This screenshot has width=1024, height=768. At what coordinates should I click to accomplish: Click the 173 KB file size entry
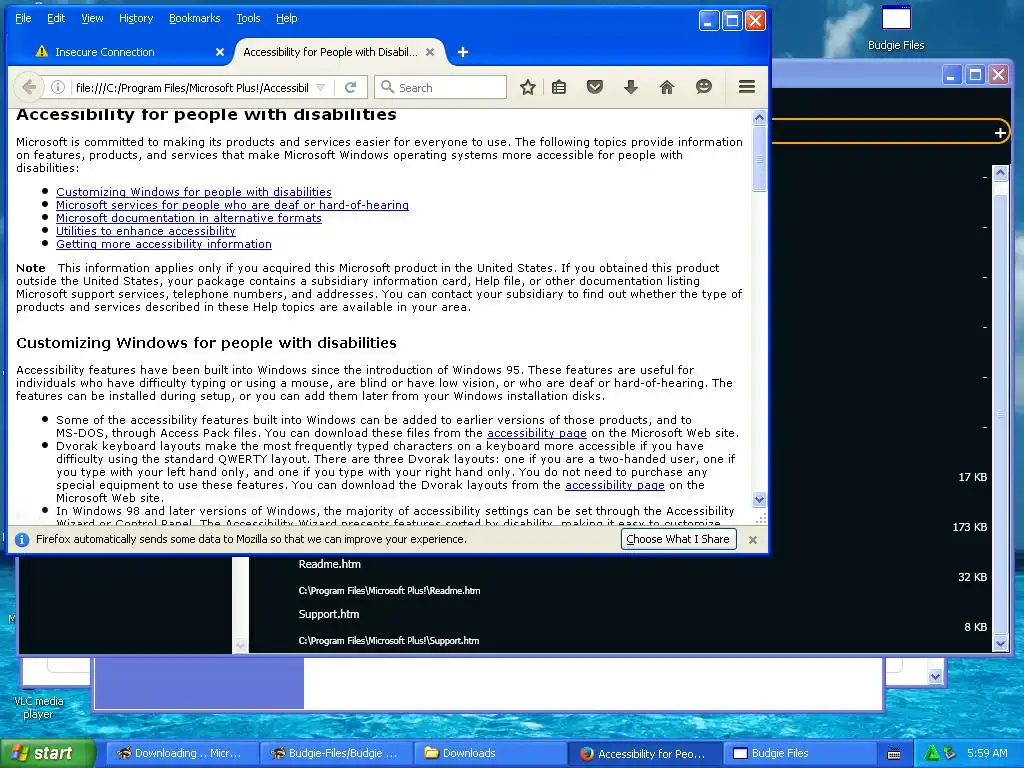[970, 528]
